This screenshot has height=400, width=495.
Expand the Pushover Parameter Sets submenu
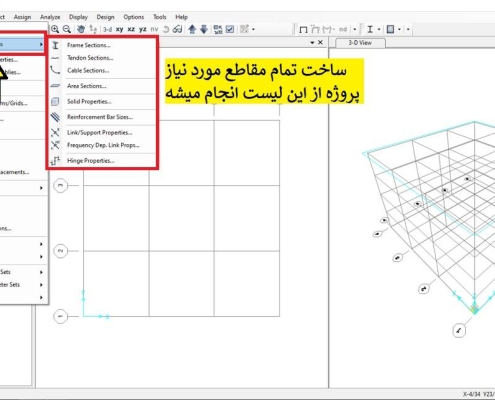coord(22,285)
